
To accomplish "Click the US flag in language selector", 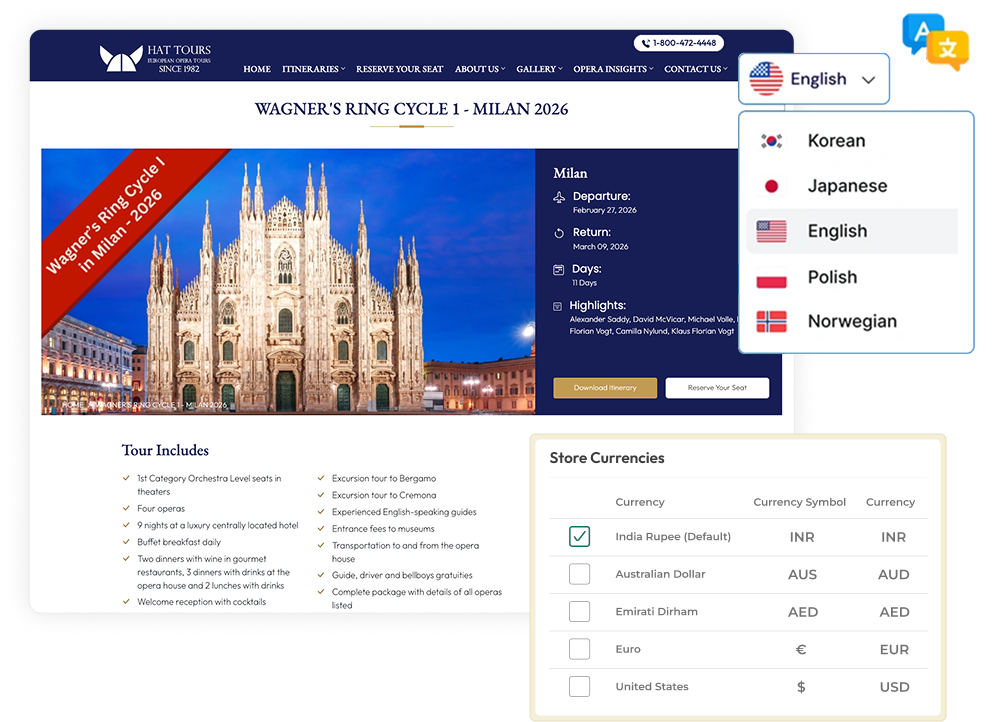I will pyautogui.click(x=766, y=79).
